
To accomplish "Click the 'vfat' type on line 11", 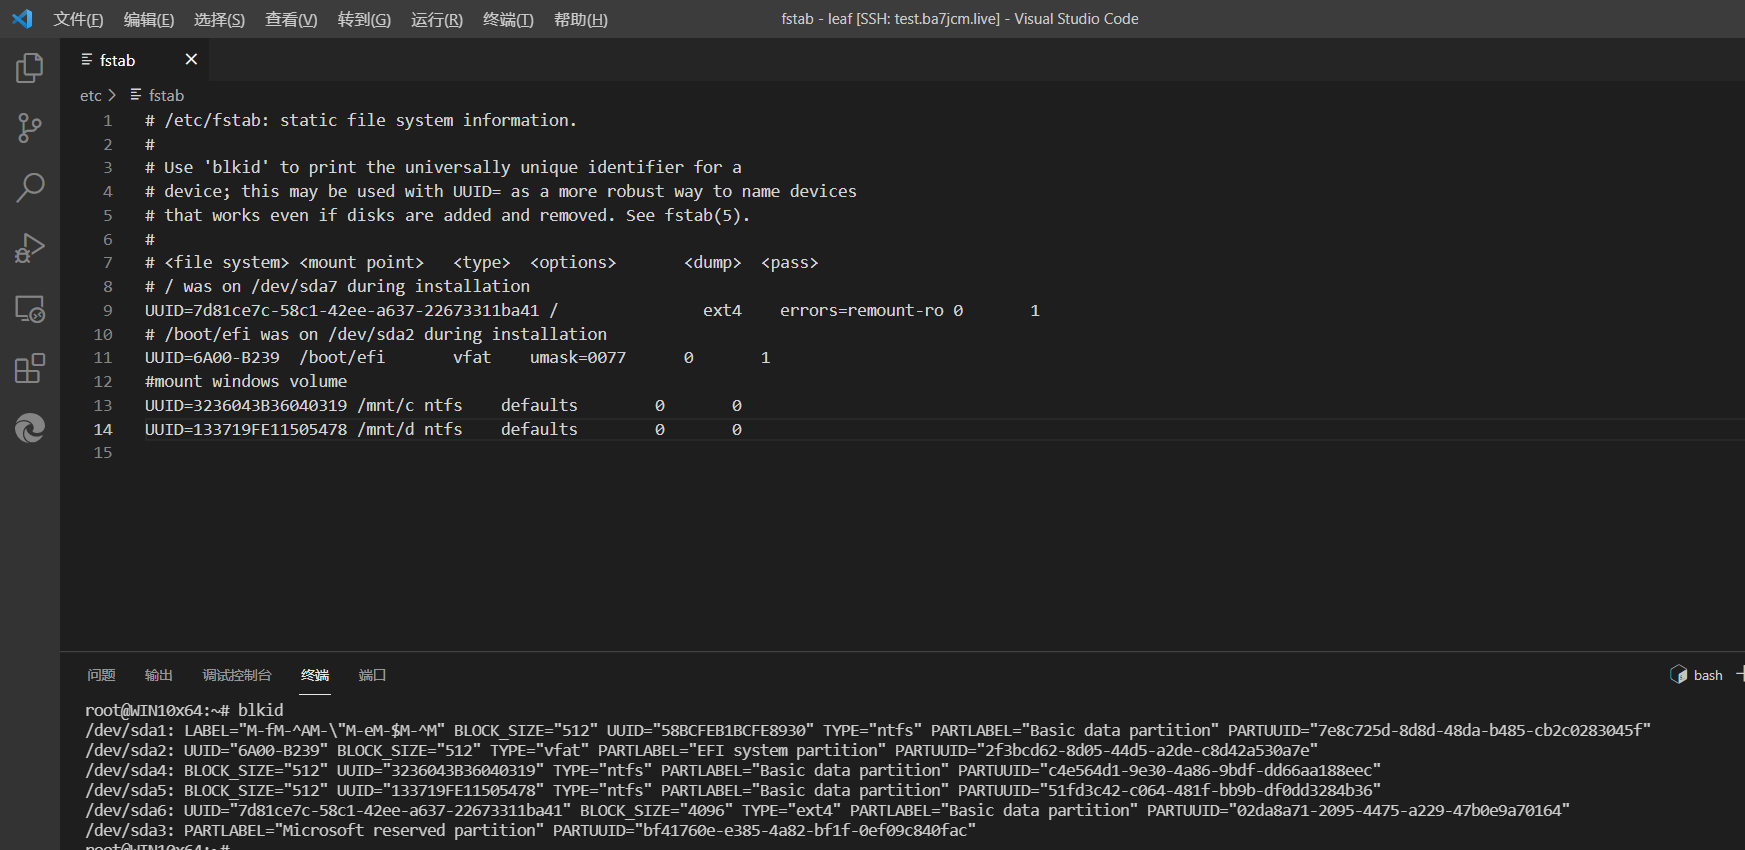I will [x=472, y=357].
